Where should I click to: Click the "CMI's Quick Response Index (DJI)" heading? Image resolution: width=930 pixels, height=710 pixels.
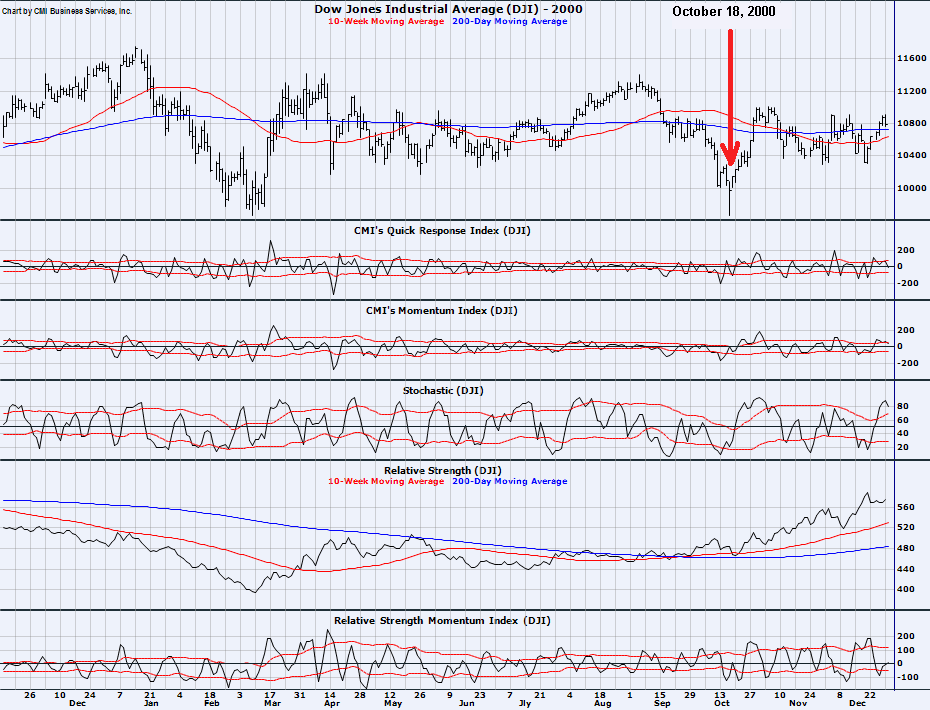(442, 231)
